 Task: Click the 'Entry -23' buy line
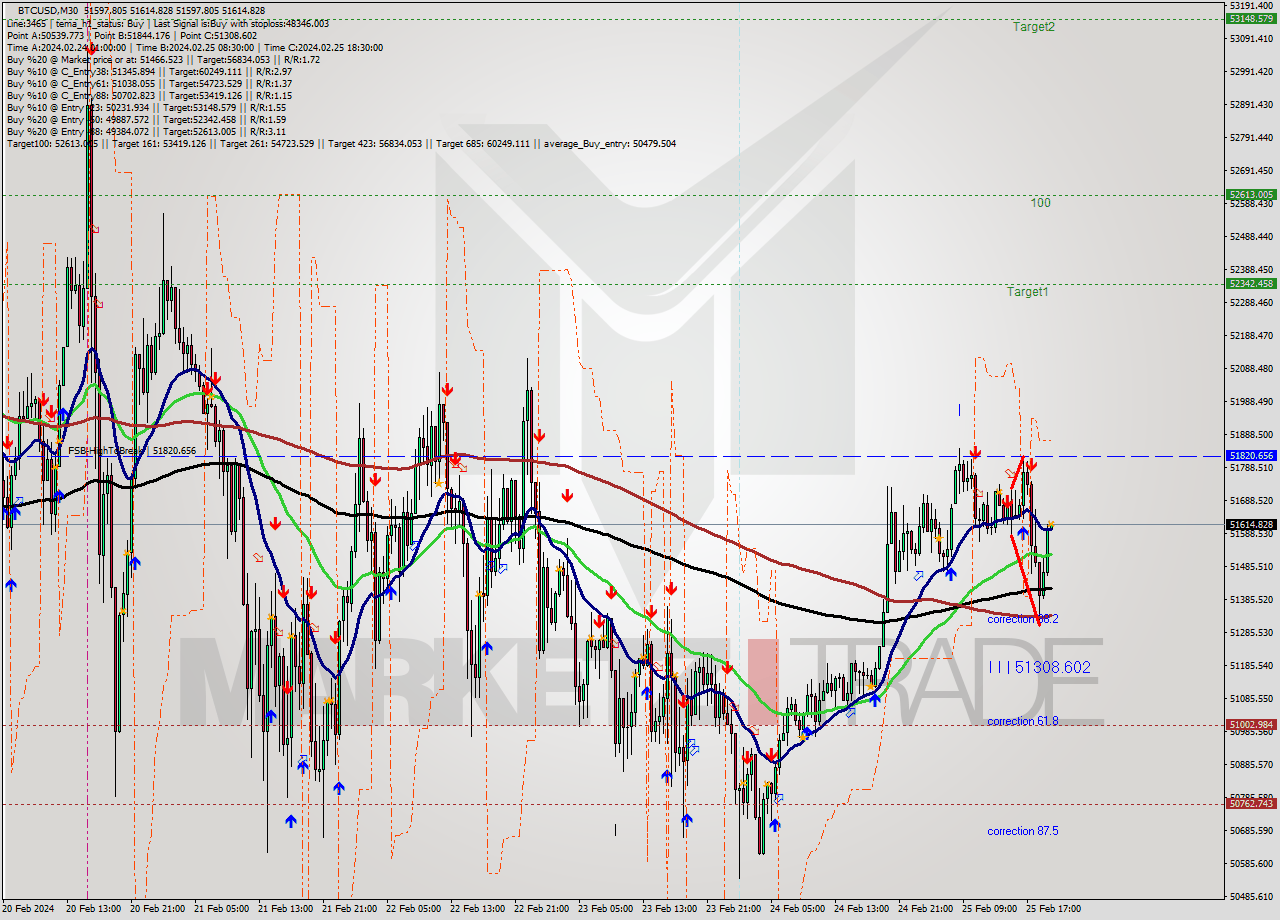(x=146, y=107)
